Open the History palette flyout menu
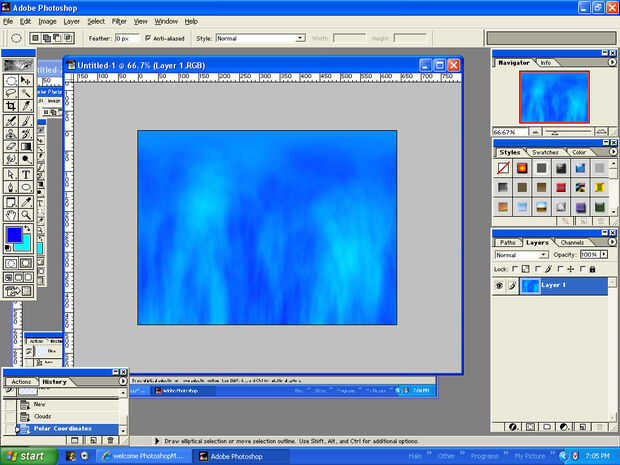This screenshot has width=620, height=465. 123,381
